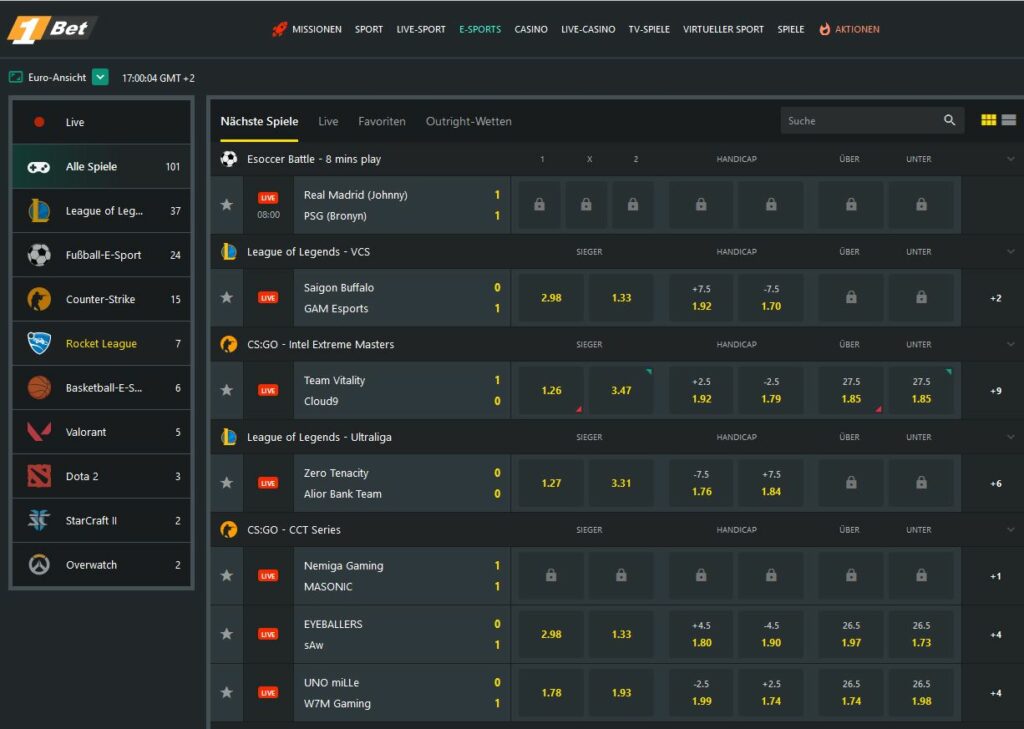Favorite EYEBALLERS vs sAw match

click(227, 634)
